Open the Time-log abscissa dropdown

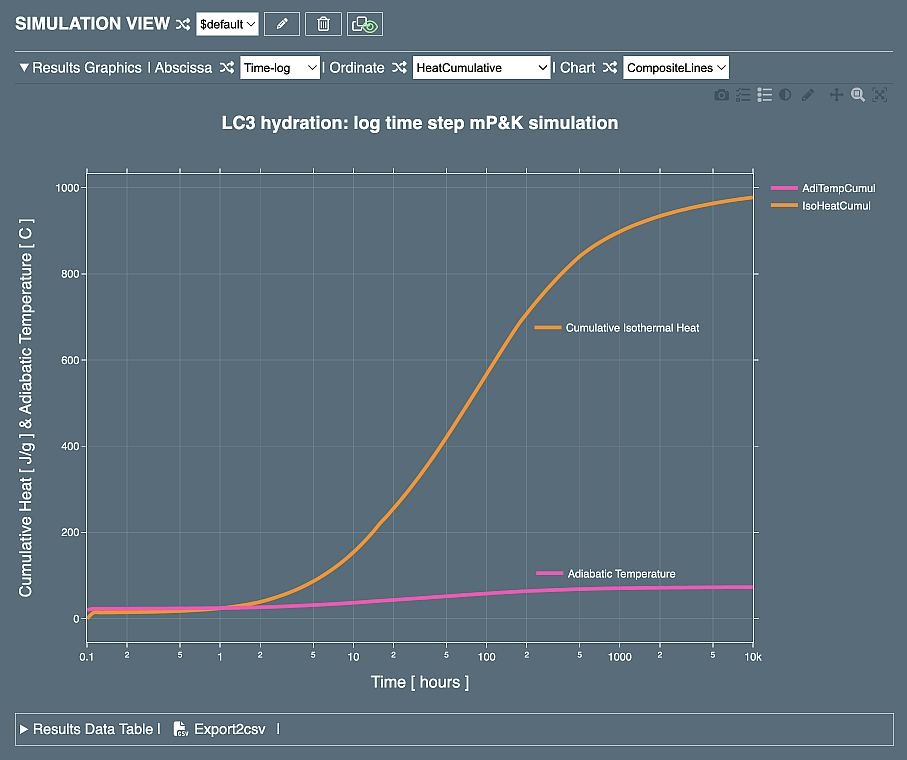[x=280, y=68]
